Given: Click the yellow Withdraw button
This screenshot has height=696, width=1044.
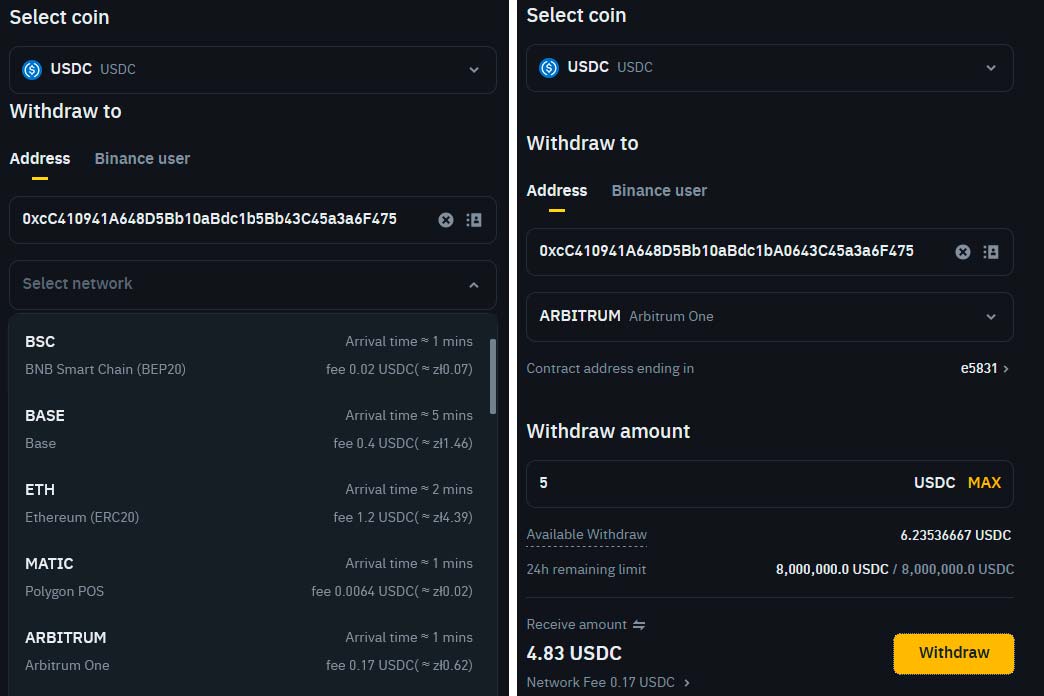Looking at the screenshot, I should click(x=953, y=653).
